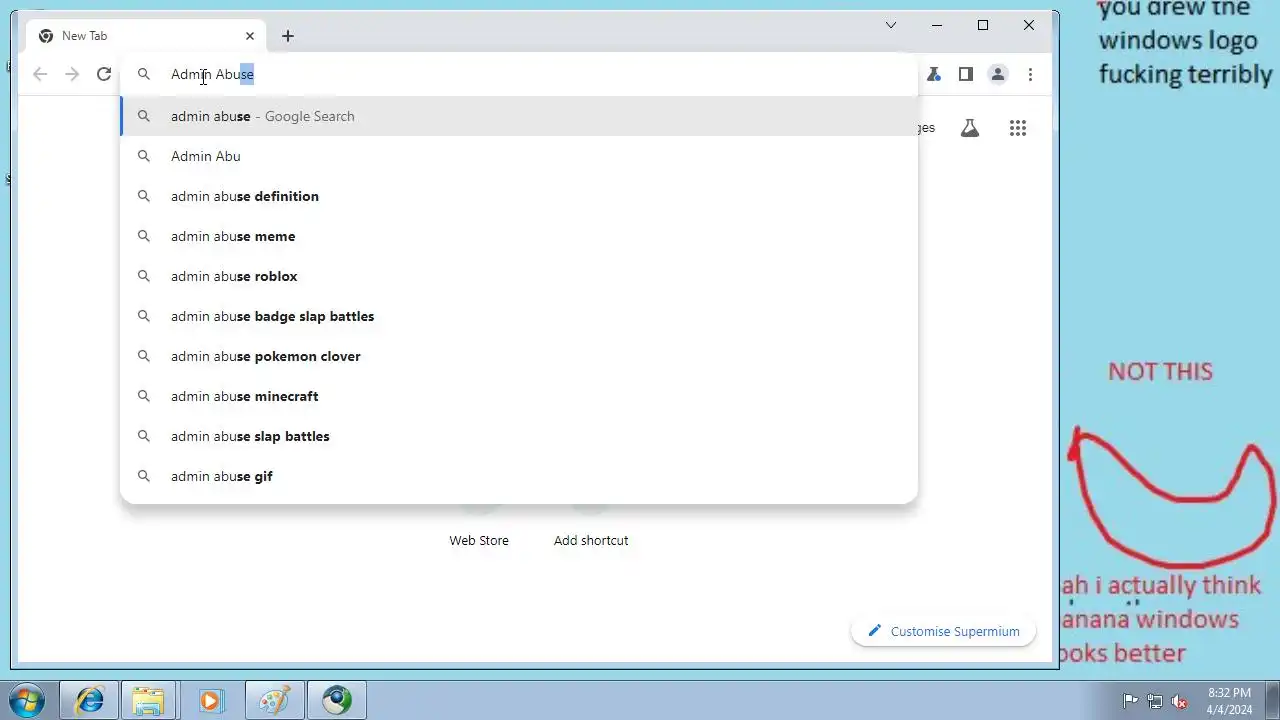This screenshot has height=720, width=1280.
Task: Choose 'admin abuse - Google Search' suggestion
Action: click(x=519, y=116)
